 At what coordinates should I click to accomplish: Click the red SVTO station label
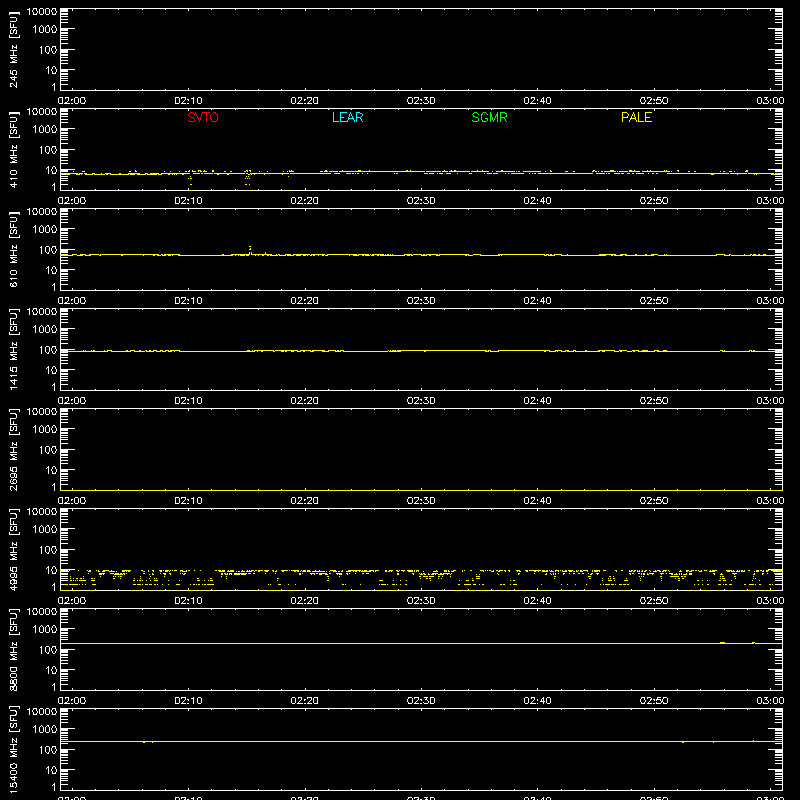[x=203, y=117]
